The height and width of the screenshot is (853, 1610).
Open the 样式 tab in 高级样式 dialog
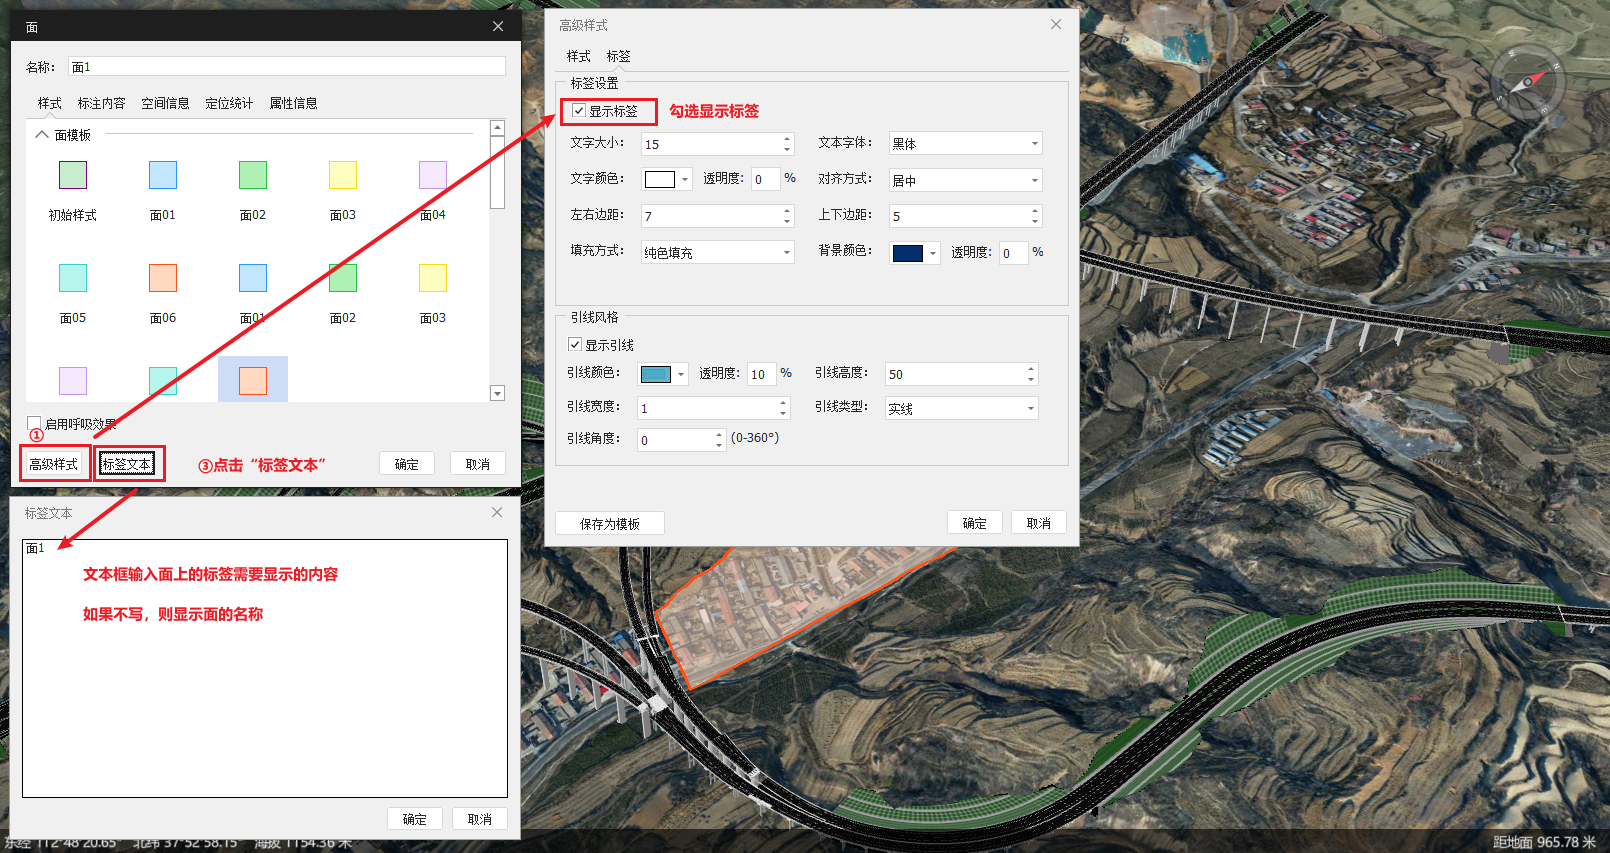578,56
